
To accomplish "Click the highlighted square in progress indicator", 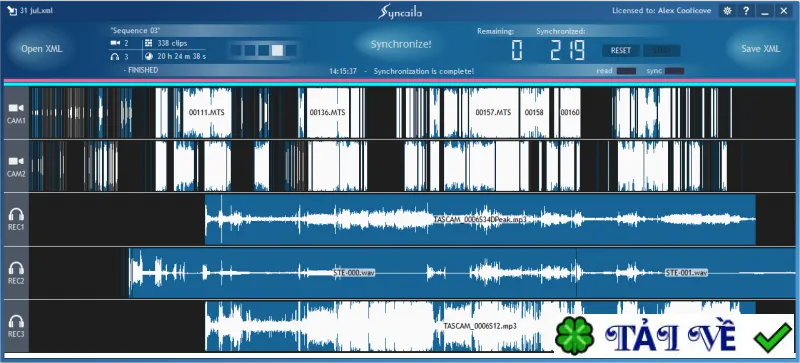I will point(277,51).
